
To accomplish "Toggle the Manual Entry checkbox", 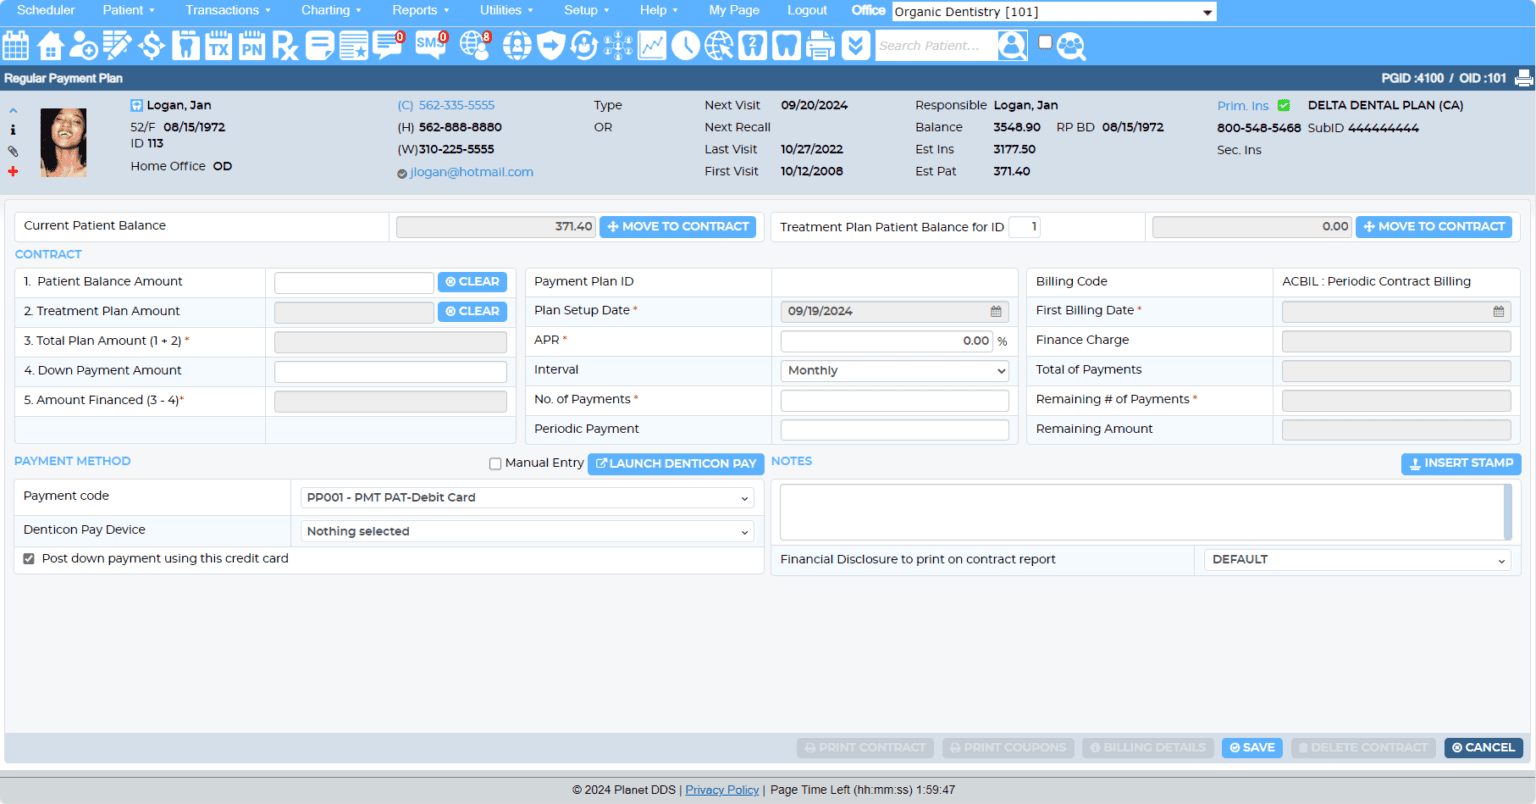I will tap(495, 463).
